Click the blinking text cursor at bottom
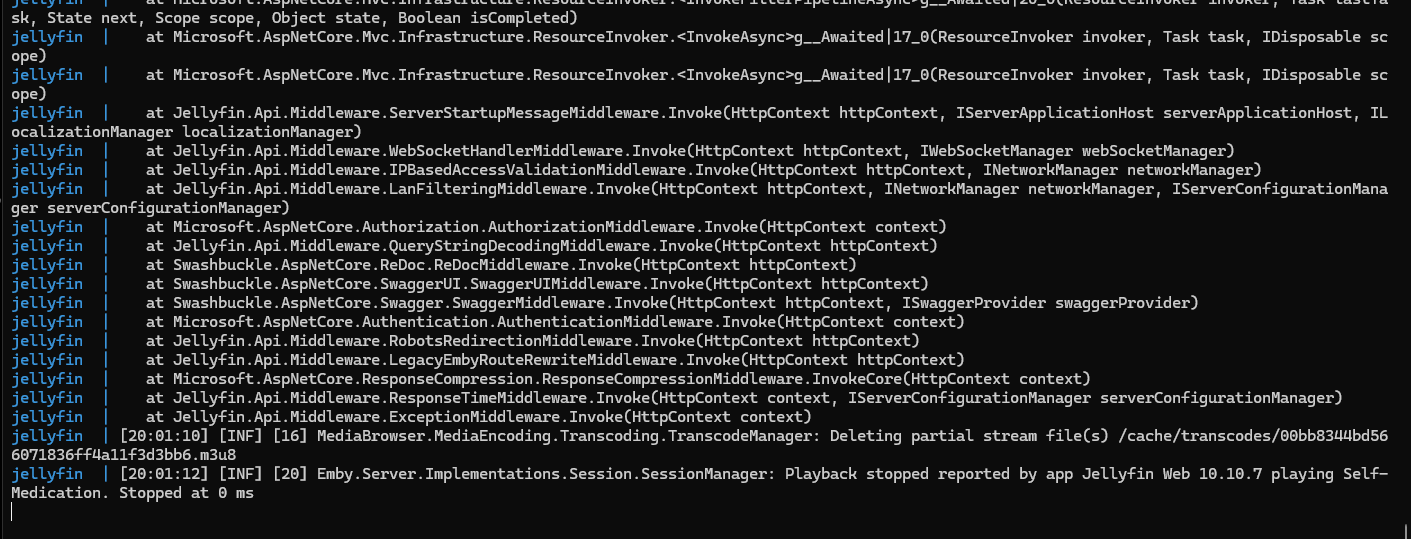 pyautogui.click(x=12, y=512)
